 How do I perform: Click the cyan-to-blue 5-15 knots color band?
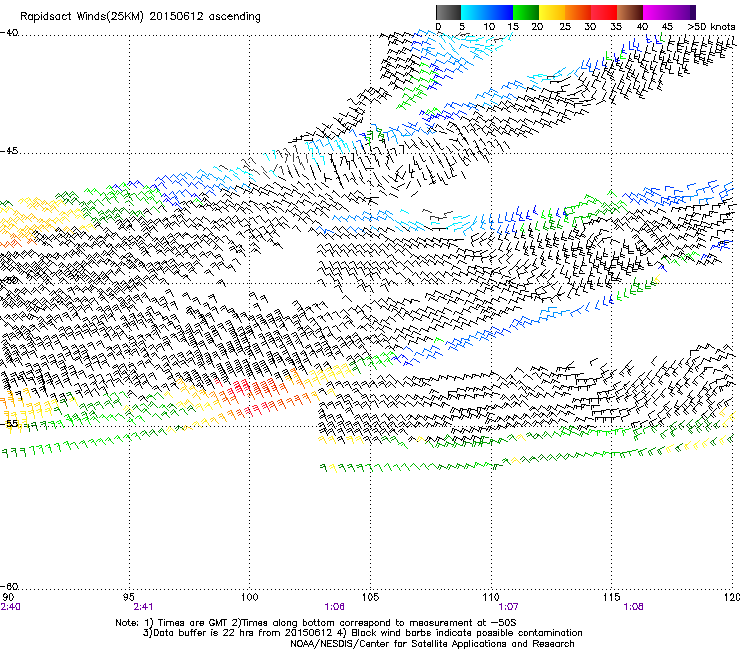click(x=487, y=12)
